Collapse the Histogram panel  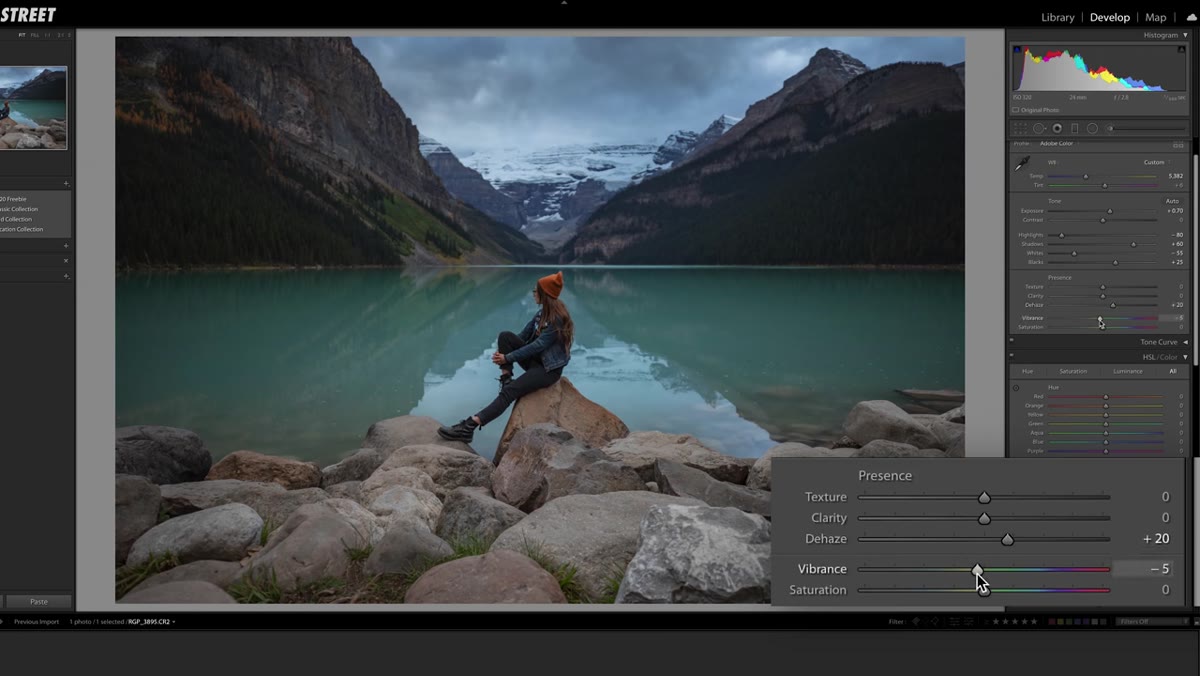point(1186,35)
